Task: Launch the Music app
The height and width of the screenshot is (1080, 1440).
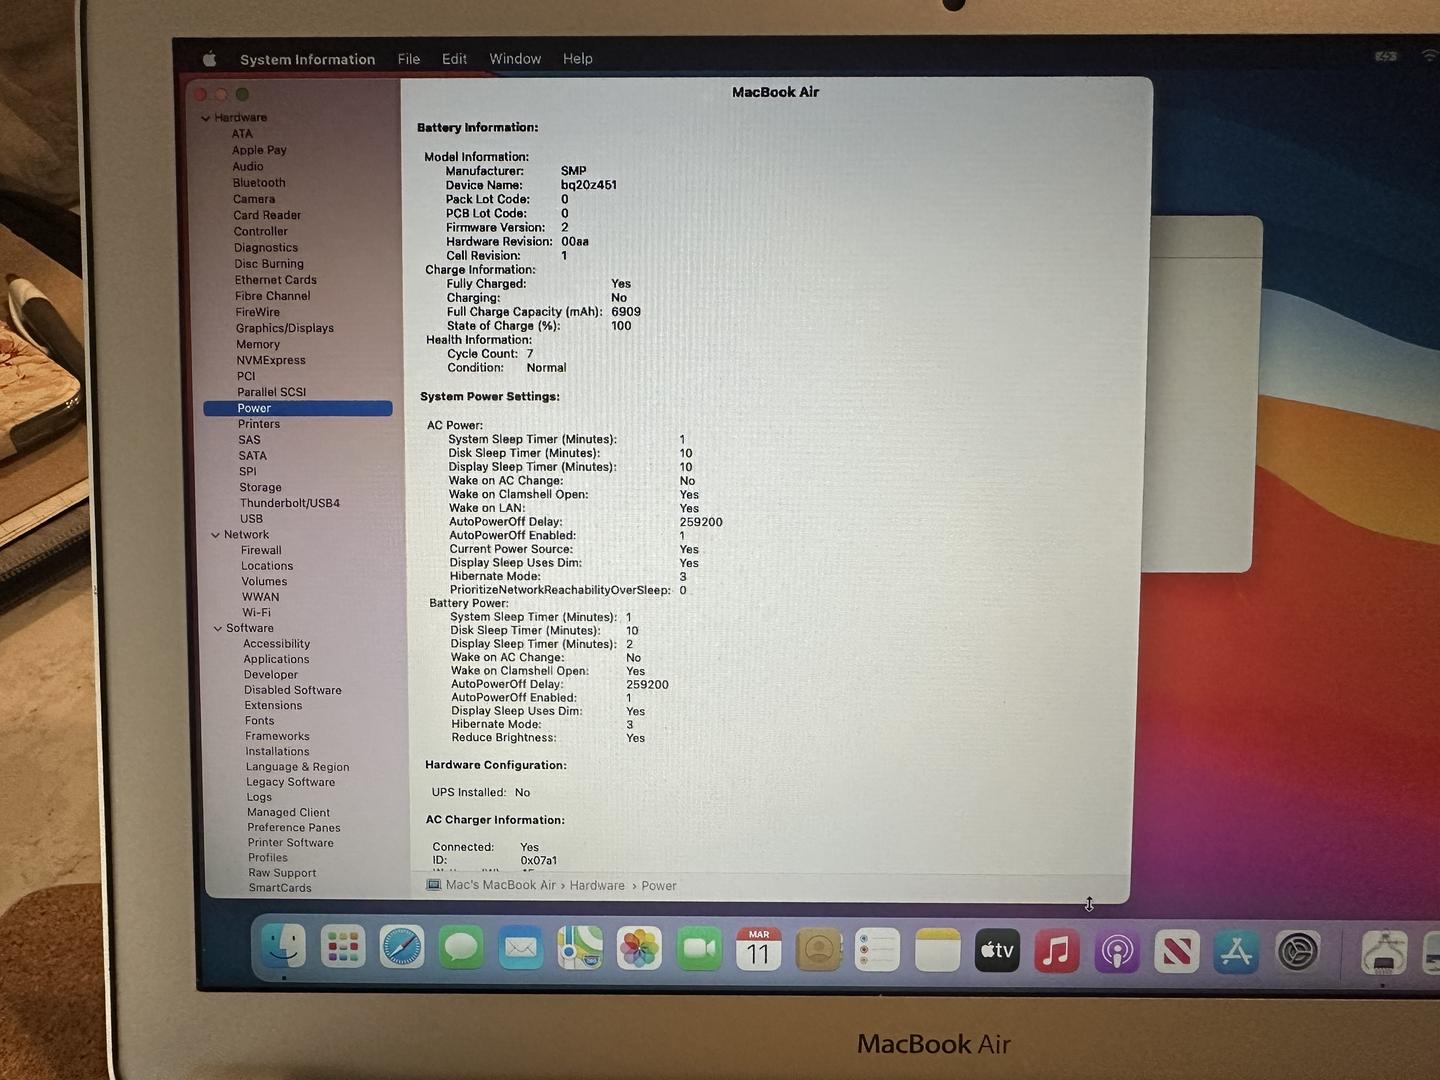Action: coord(1056,951)
